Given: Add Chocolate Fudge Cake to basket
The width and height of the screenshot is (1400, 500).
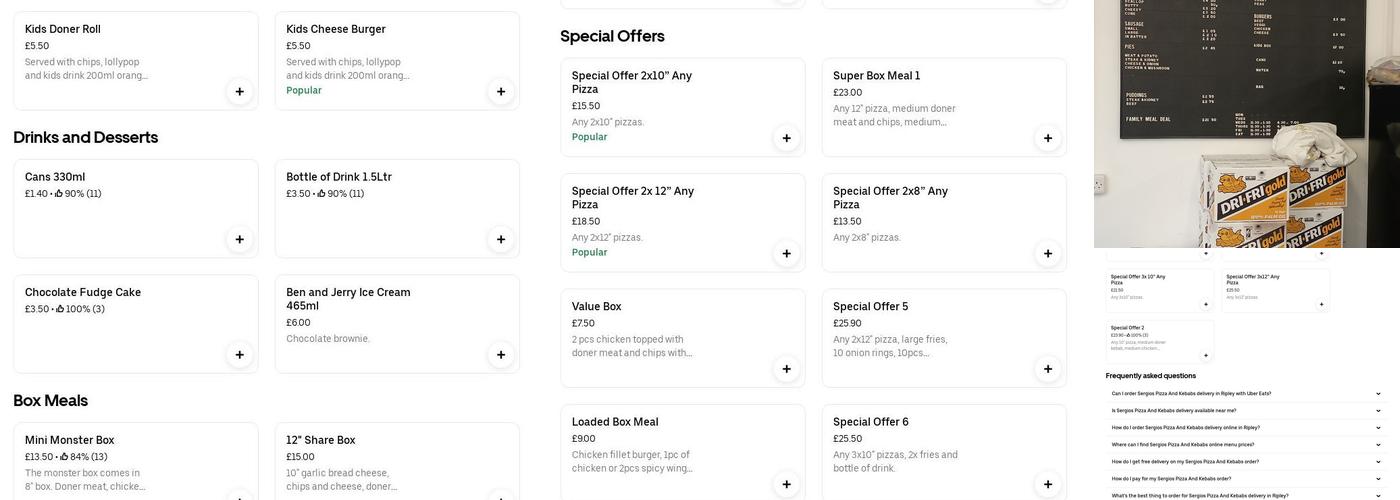Looking at the screenshot, I should click(x=239, y=355).
